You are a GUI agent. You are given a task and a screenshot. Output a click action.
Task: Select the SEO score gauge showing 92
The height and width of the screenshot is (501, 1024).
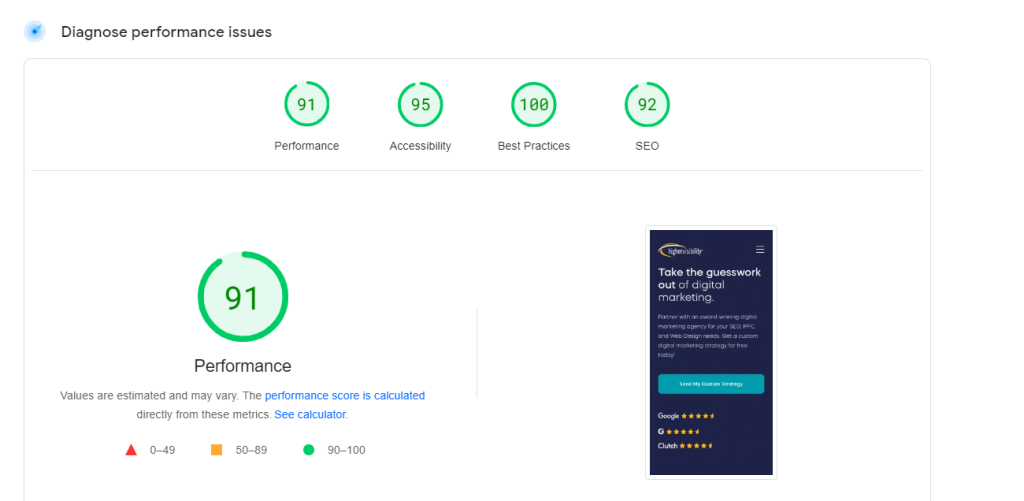[647, 104]
